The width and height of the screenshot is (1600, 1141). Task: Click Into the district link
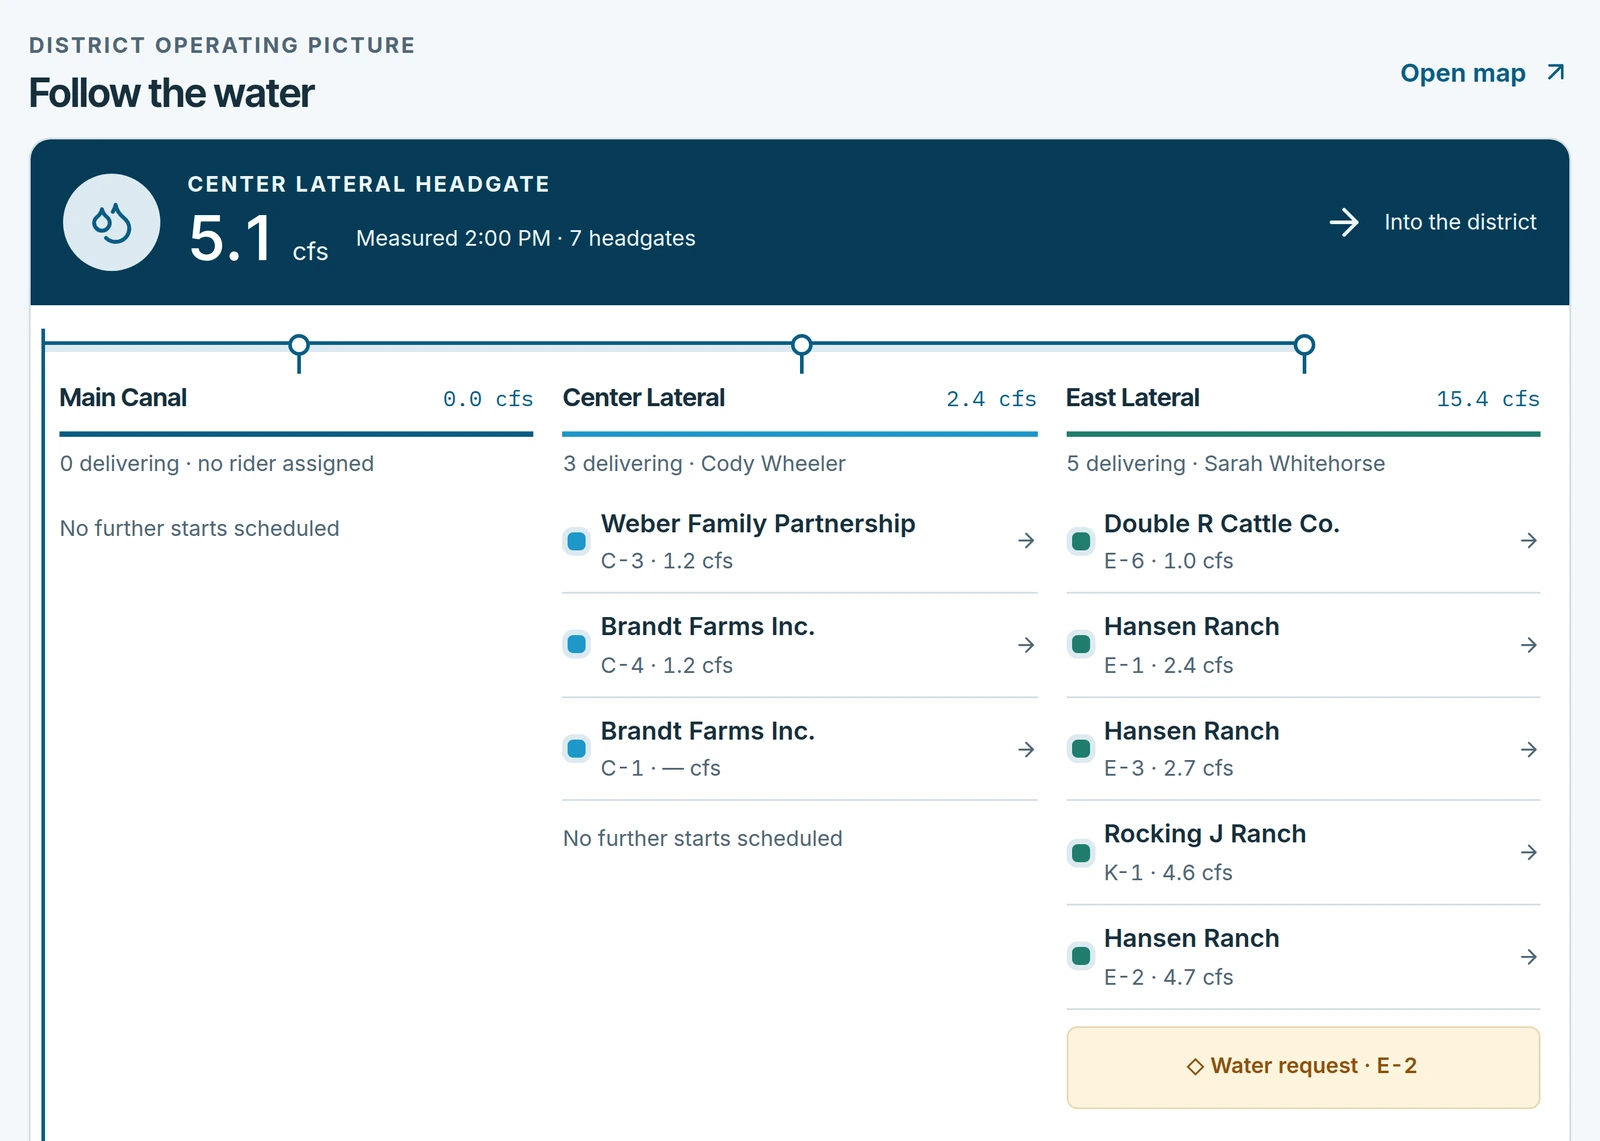click(x=1433, y=222)
